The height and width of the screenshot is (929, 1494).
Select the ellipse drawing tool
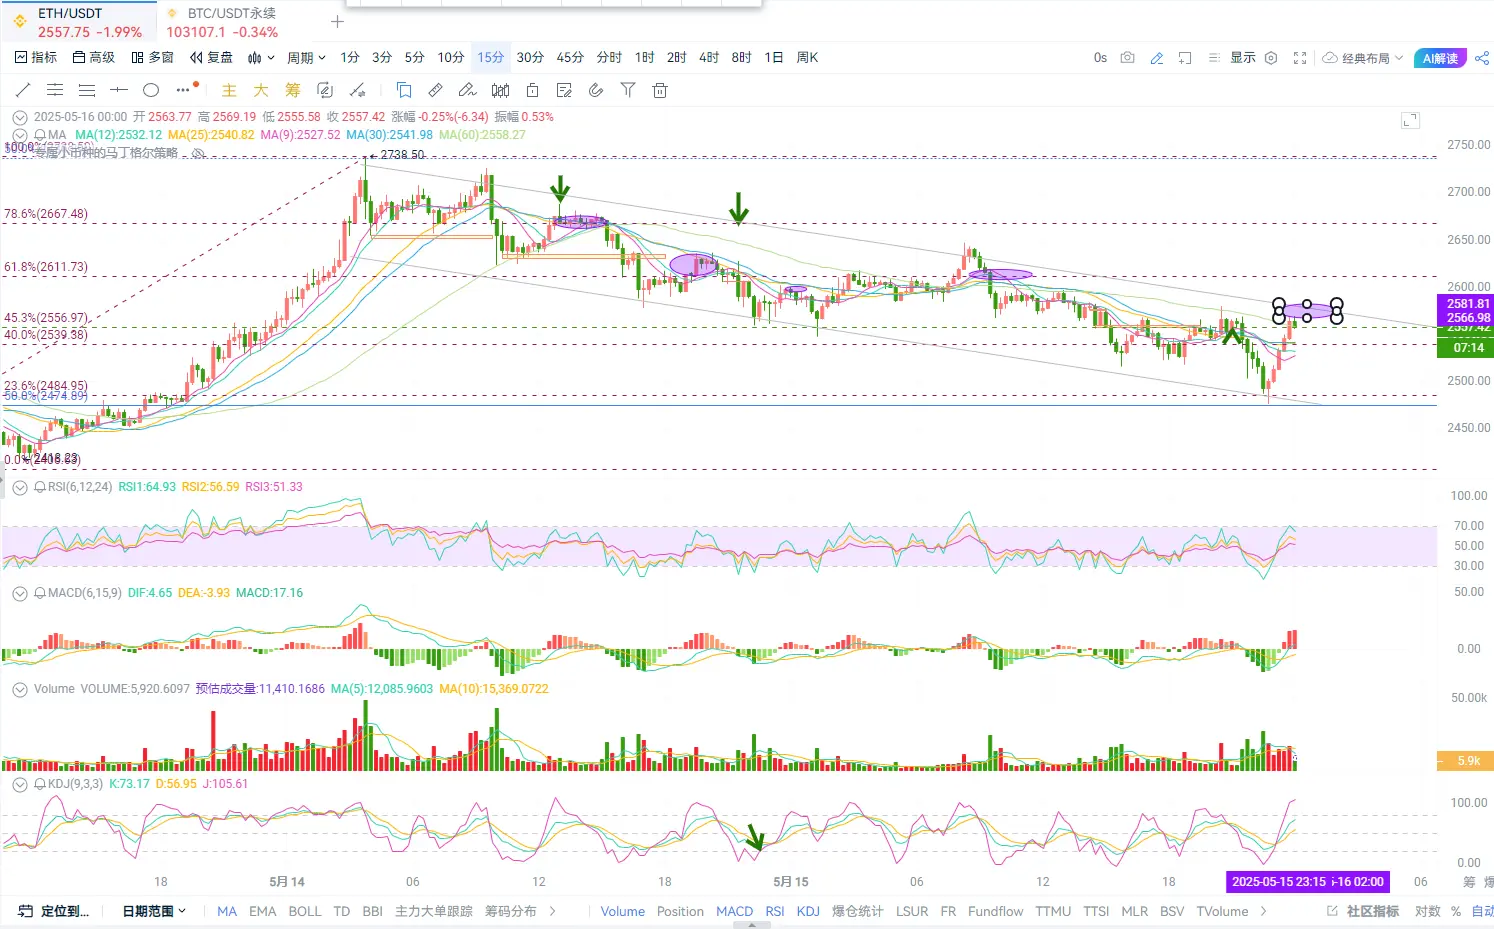point(151,90)
